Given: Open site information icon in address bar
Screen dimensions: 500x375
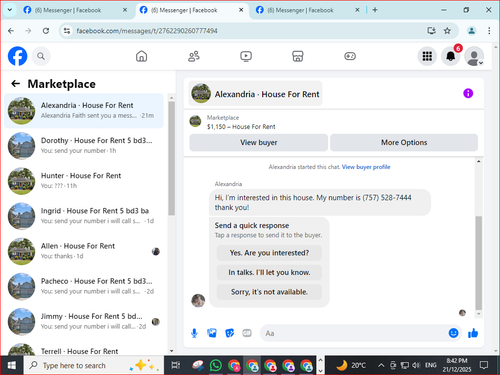Looking at the screenshot, I should [x=67, y=31].
